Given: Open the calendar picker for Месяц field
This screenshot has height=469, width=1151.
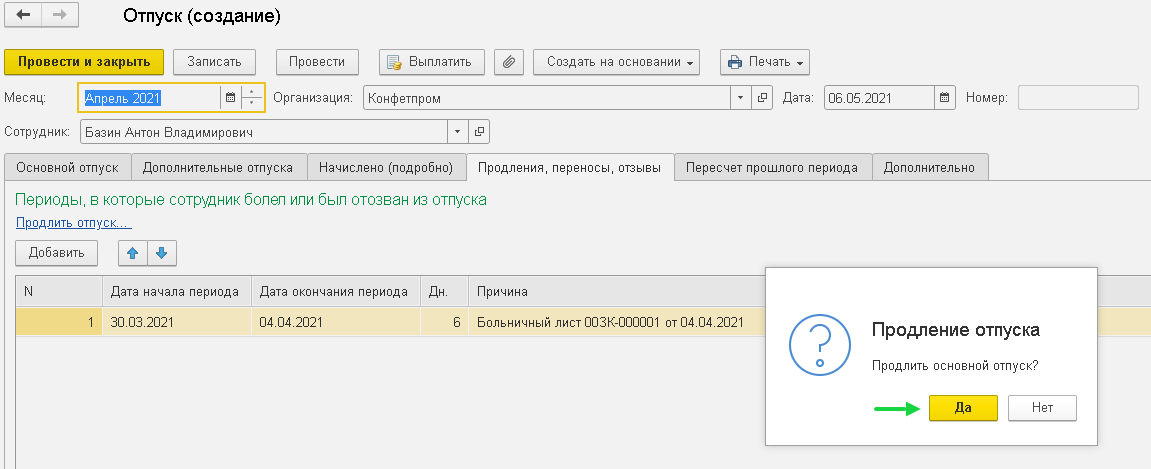Looking at the screenshot, I should [x=230, y=98].
